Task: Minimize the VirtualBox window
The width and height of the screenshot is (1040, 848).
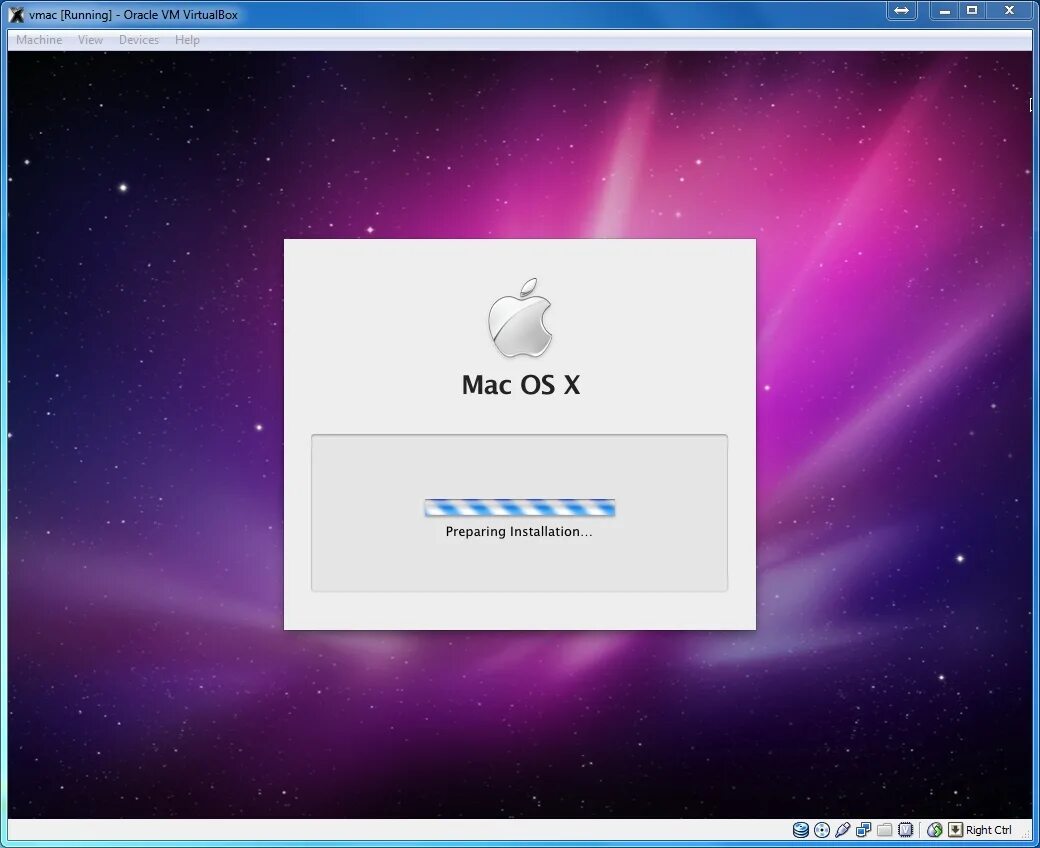Action: (x=944, y=10)
